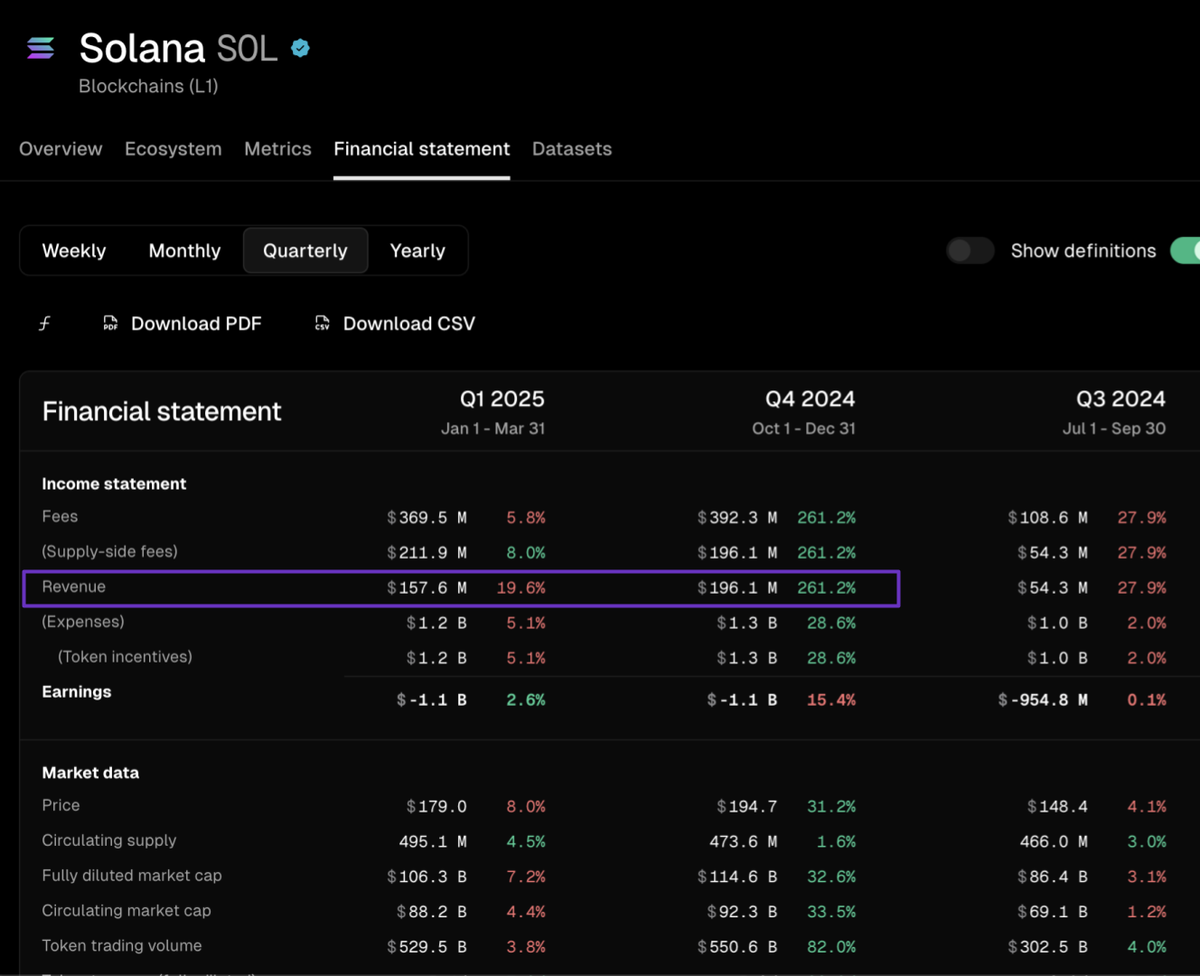Click the Q4 2024 column header
Viewport: 1200px width, 976px height.
810,400
